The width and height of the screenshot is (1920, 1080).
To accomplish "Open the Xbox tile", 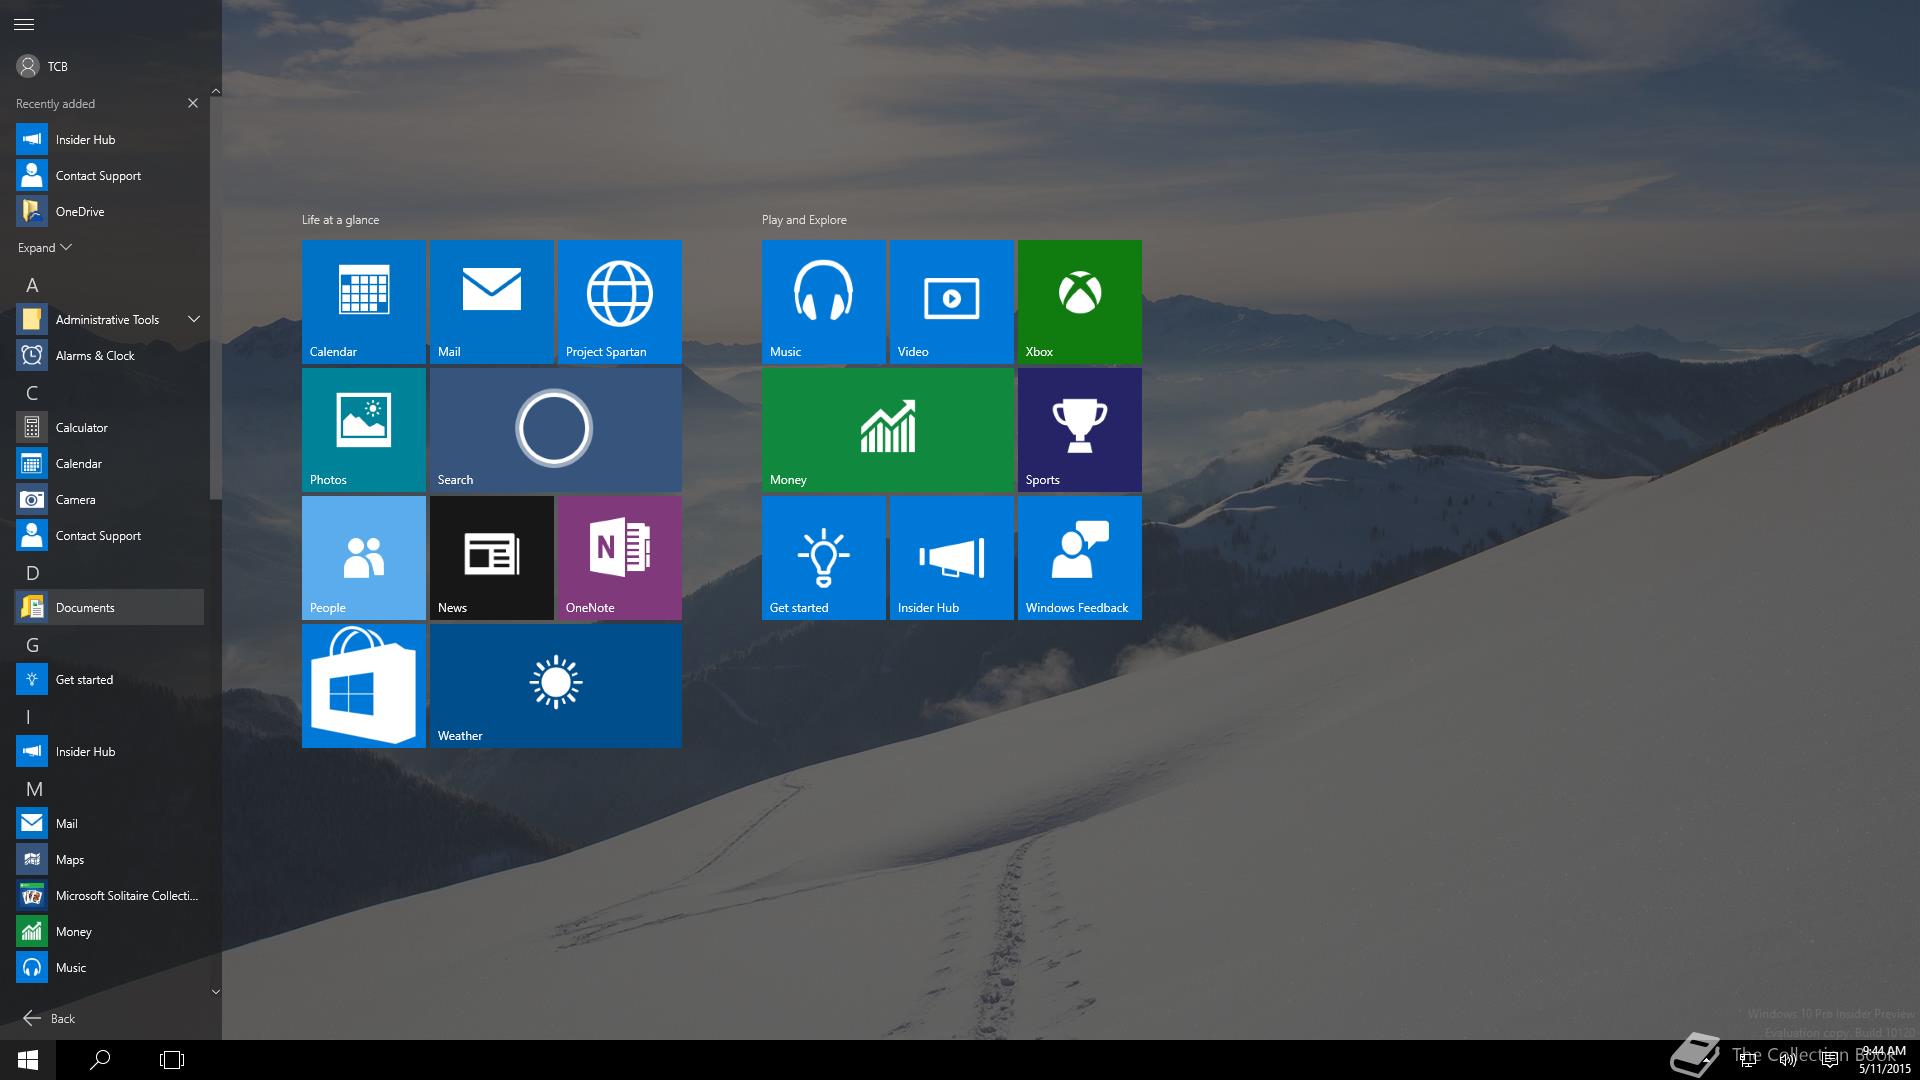I will [1079, 301].
